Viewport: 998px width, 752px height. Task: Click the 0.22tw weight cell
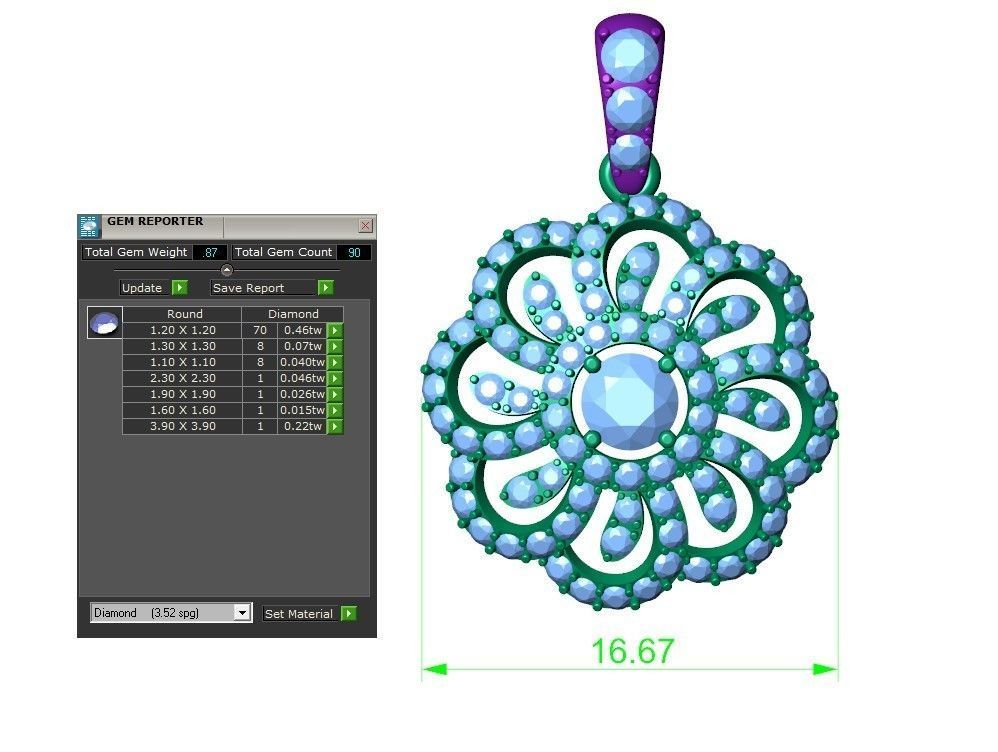(302, 426)
